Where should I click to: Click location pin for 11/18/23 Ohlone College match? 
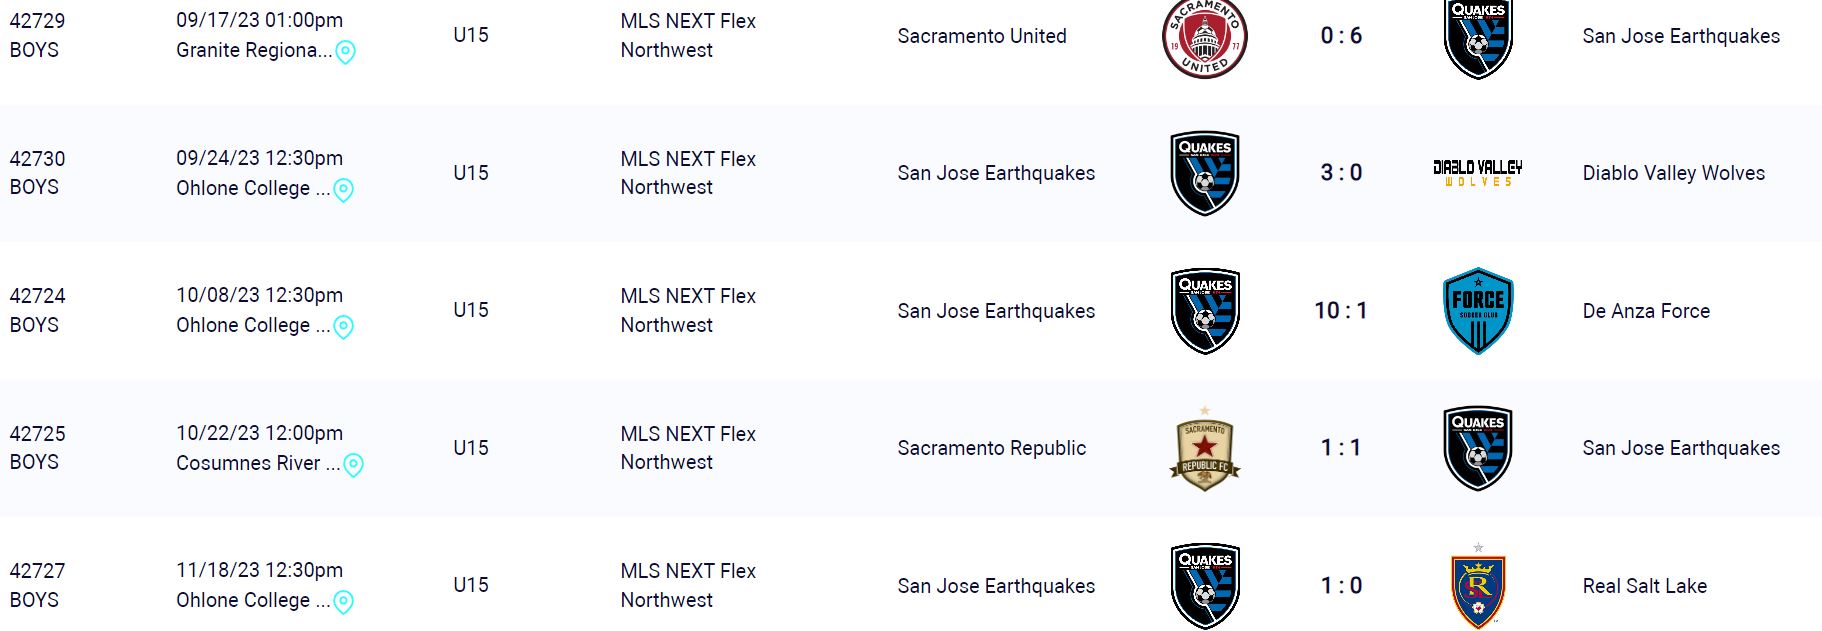[343, 602]
